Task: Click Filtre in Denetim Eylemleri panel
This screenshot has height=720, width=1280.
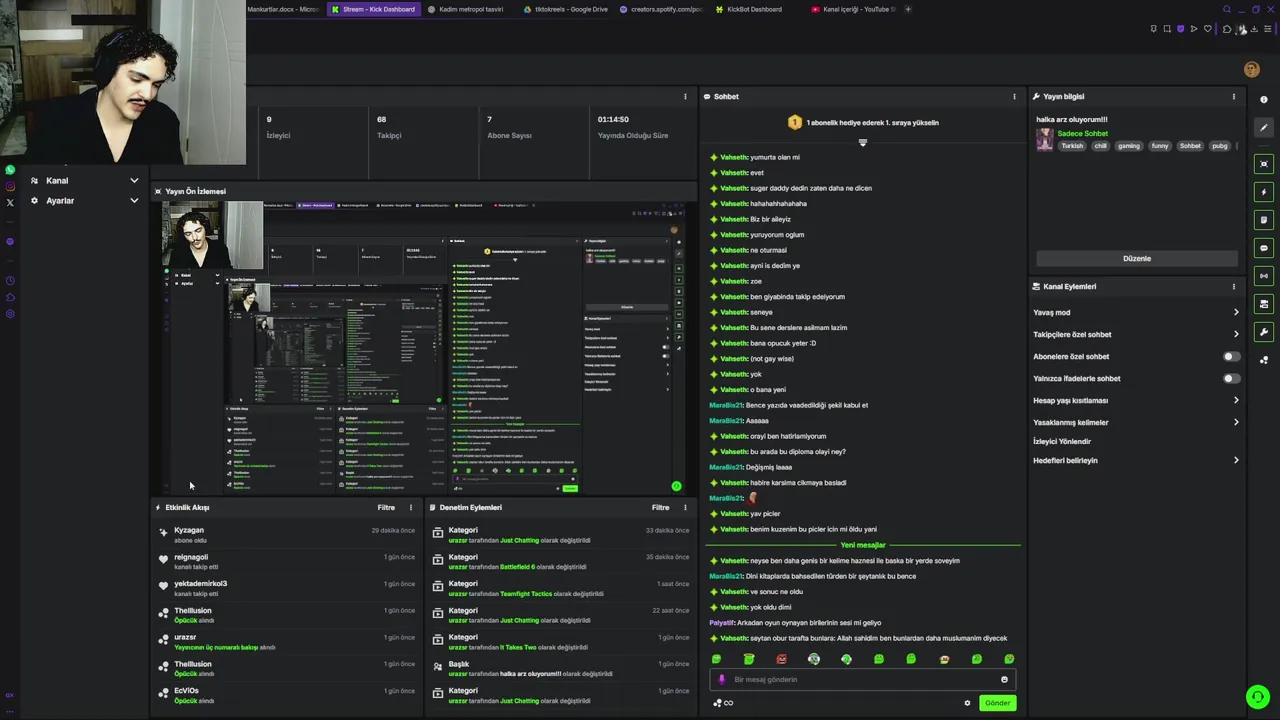Action: tap(661, 508)
